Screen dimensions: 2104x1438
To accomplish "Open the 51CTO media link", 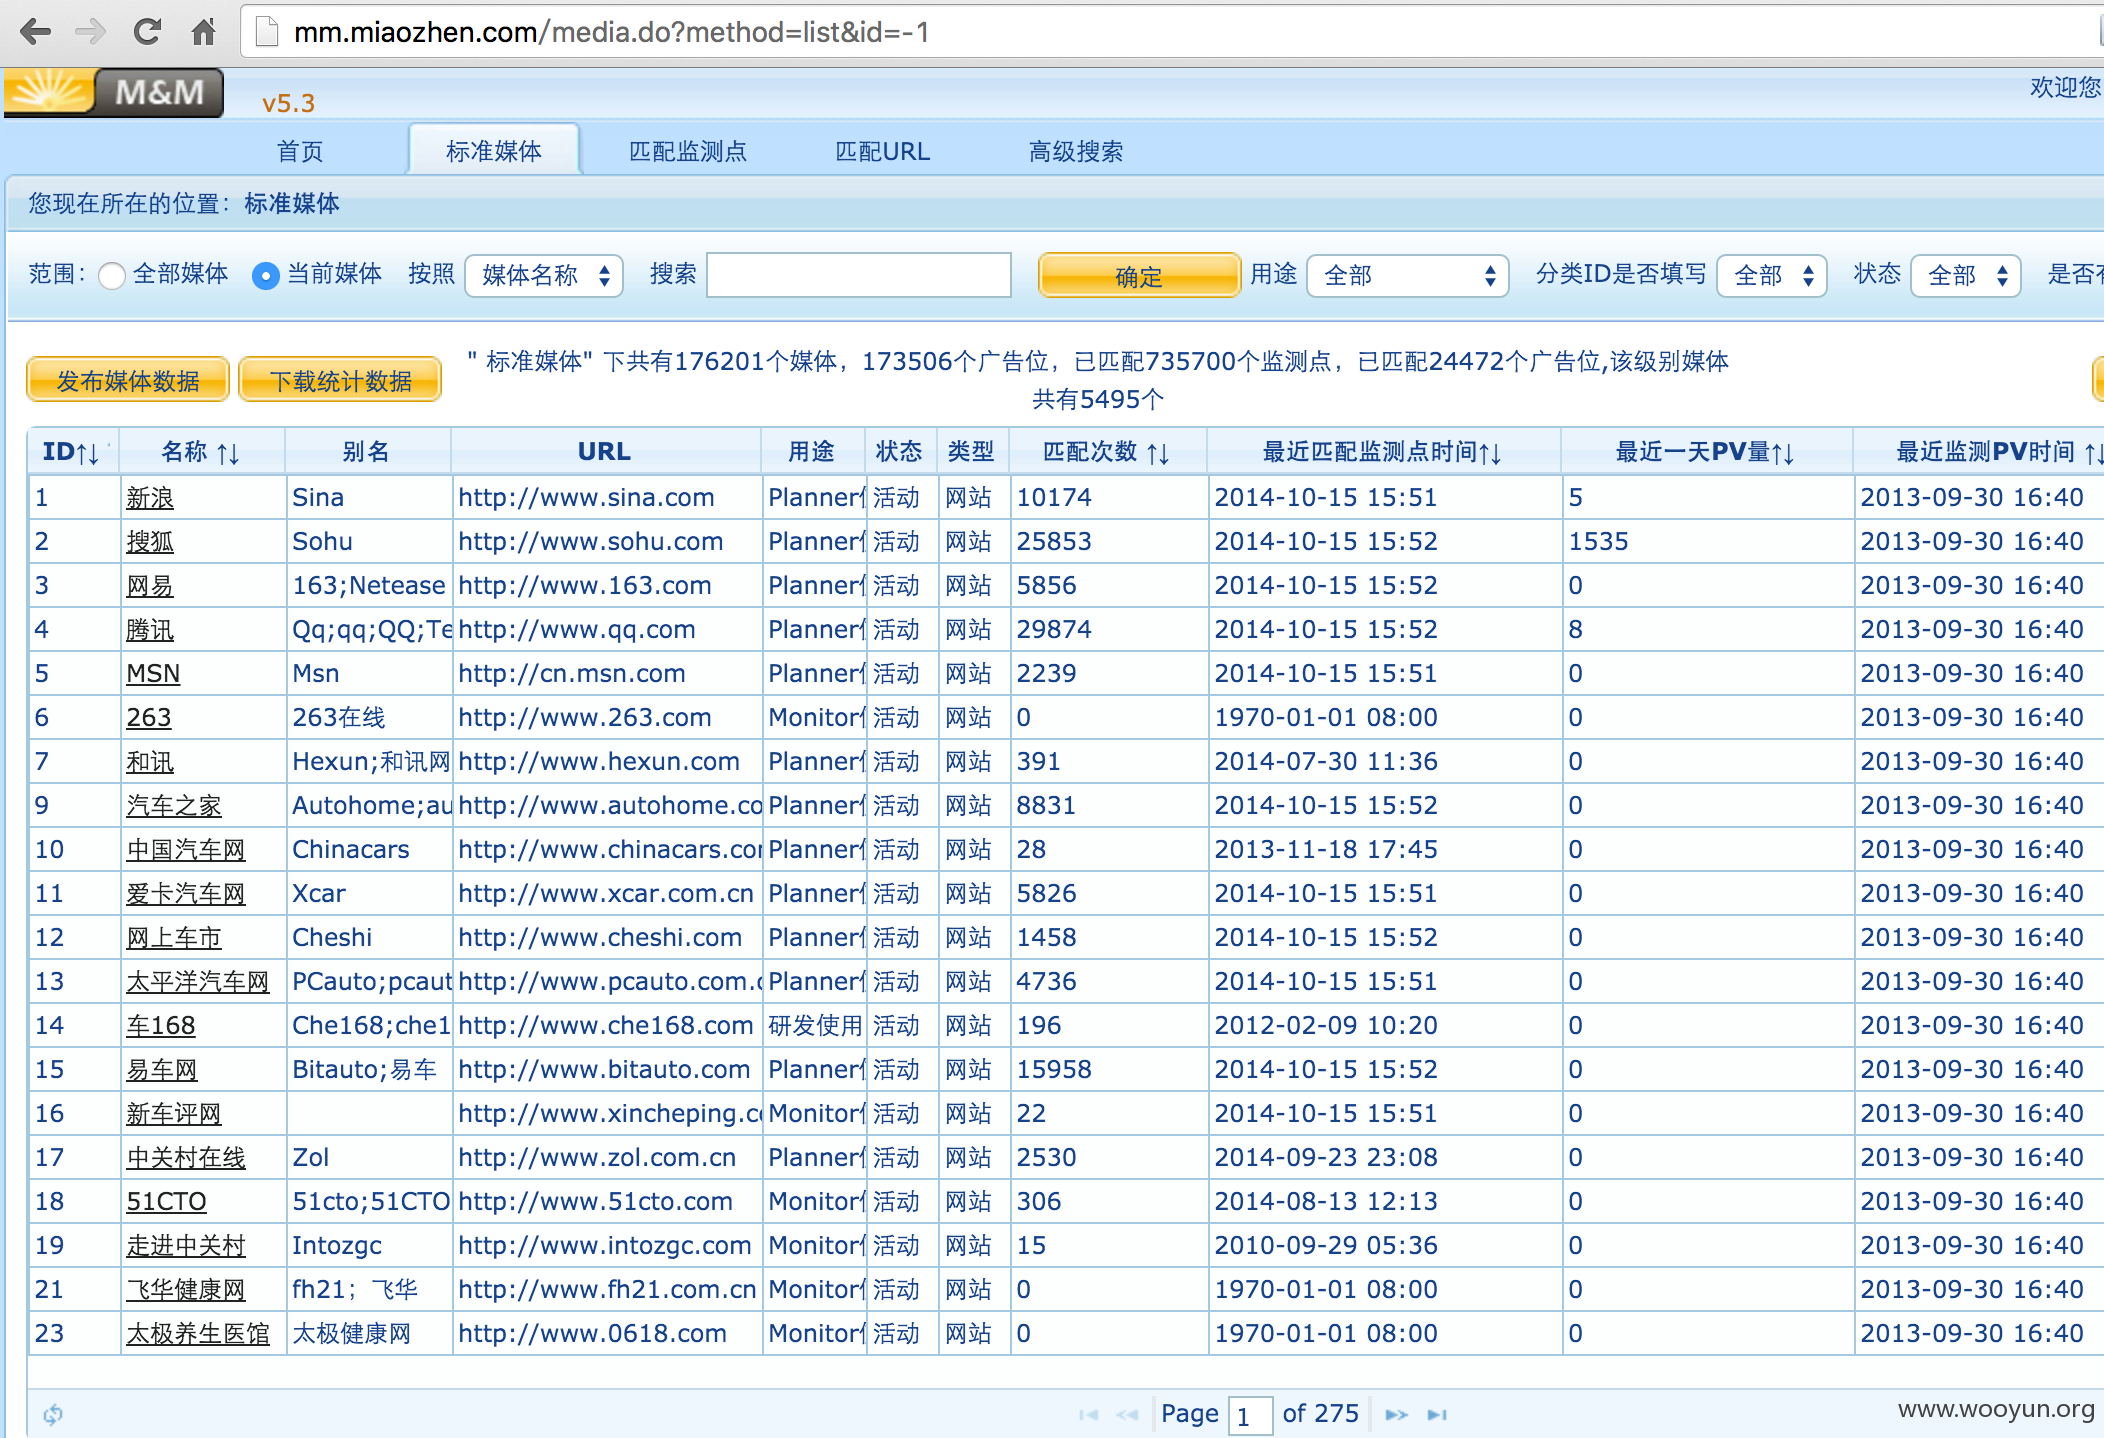I will [x=166, y=1202].
